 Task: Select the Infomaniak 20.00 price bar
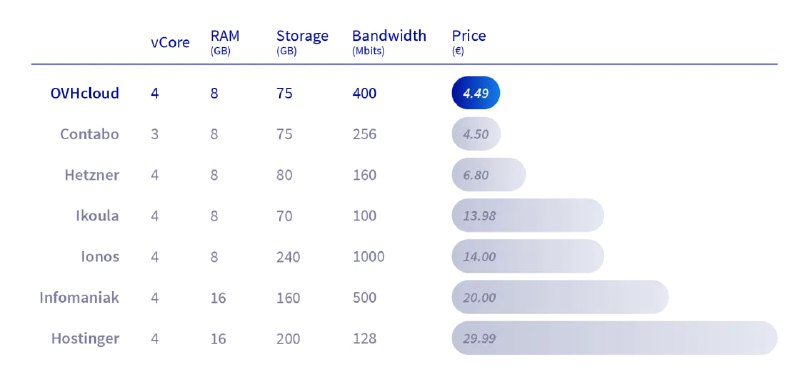[x=560, y=297]
